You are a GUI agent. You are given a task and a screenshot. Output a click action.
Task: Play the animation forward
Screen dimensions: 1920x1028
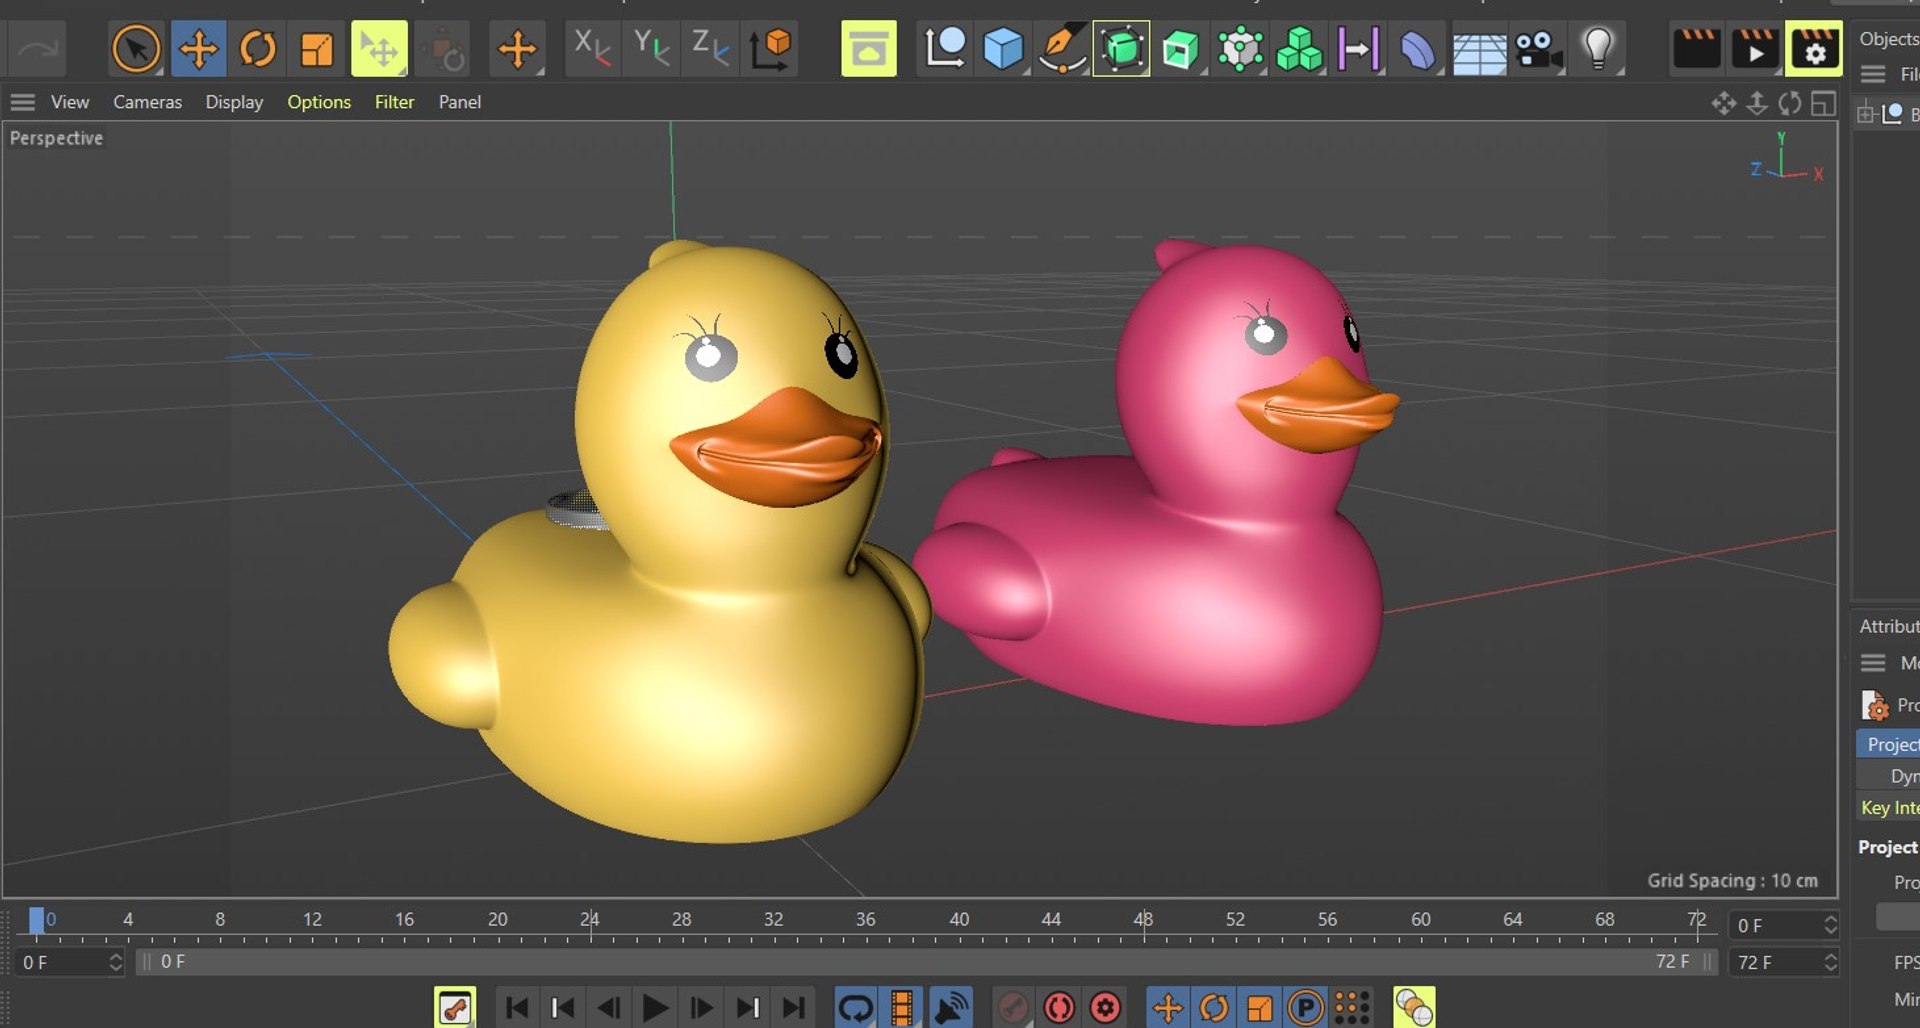(x=655, y=1008)
